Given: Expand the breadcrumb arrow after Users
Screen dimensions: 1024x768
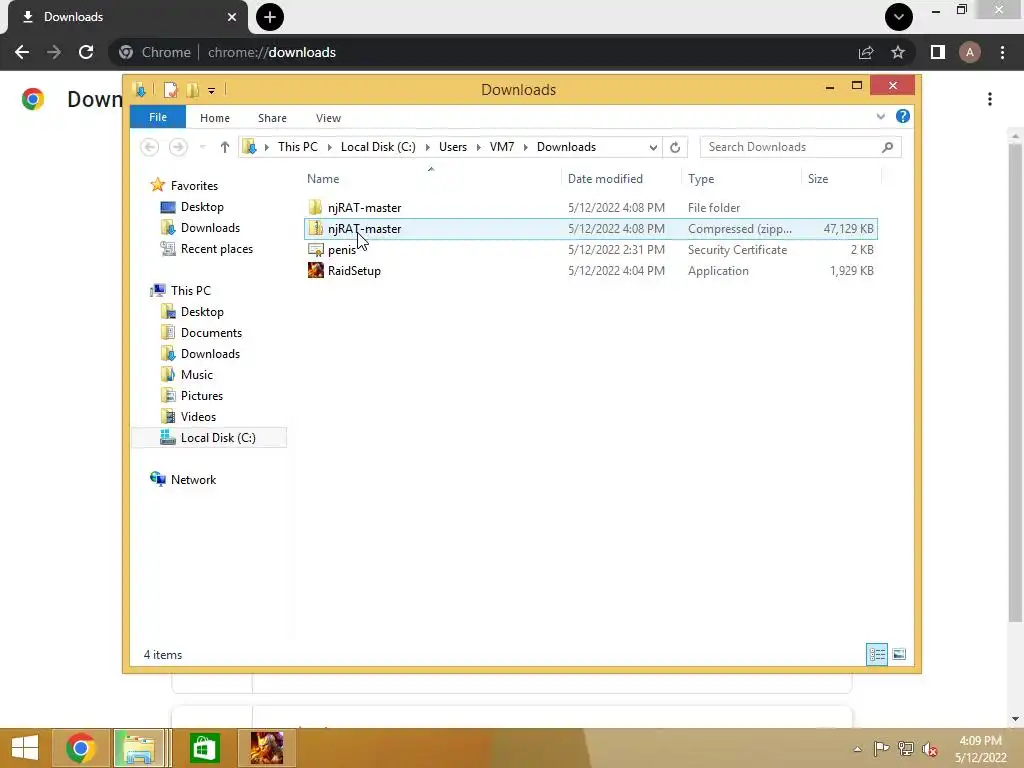Looking at the screenshot, I should tap(479, 147).
